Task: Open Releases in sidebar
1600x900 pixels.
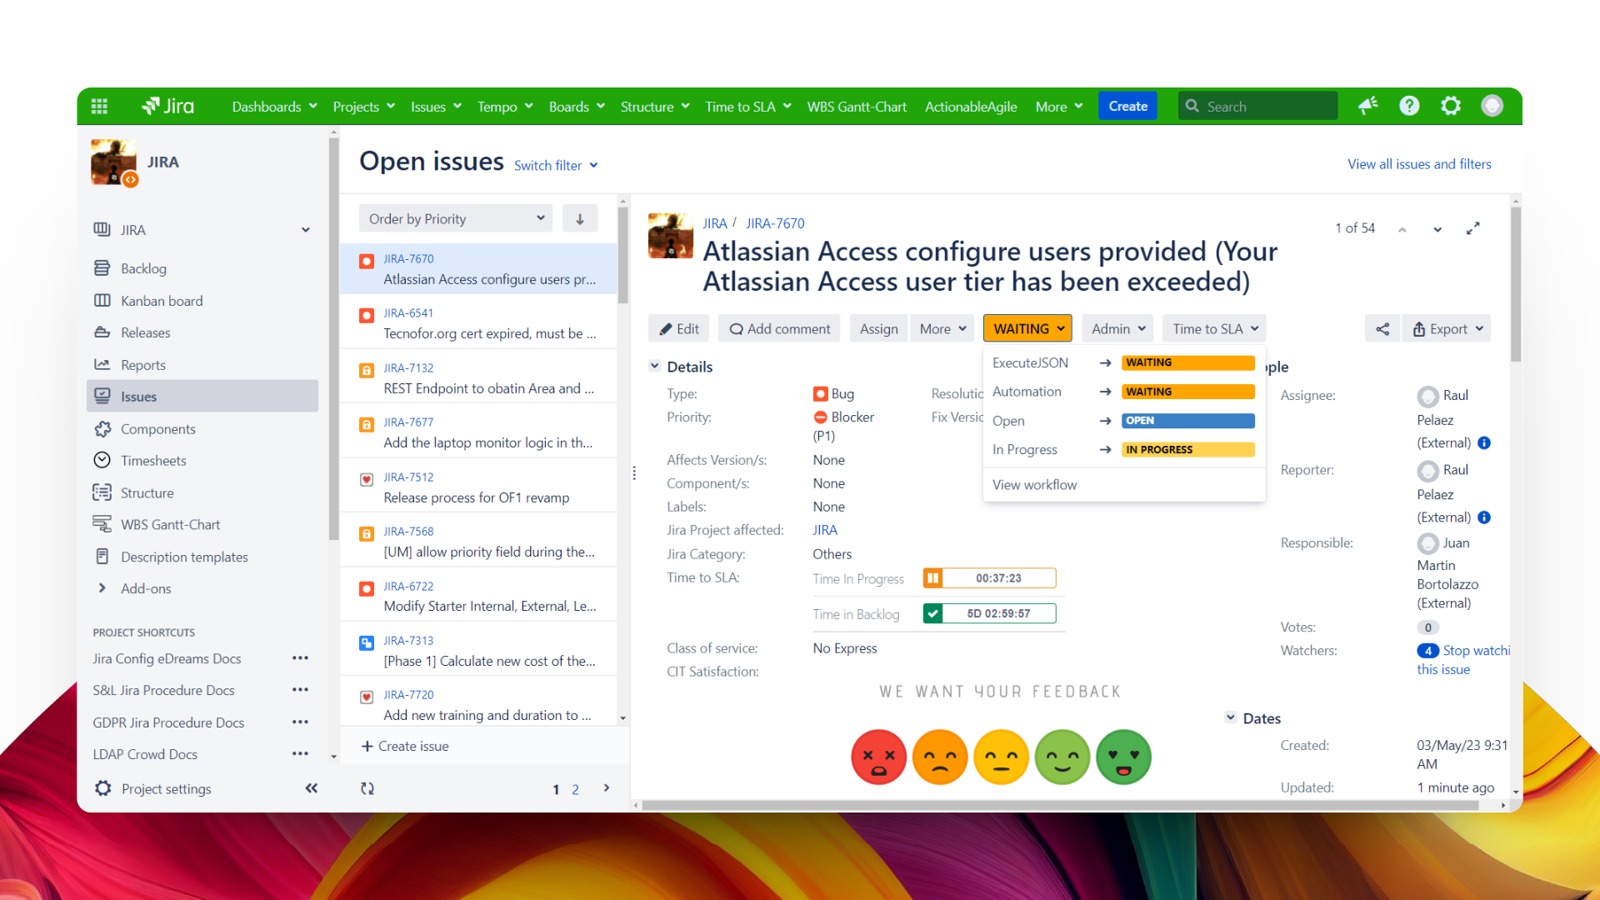Action: [146, 333]
